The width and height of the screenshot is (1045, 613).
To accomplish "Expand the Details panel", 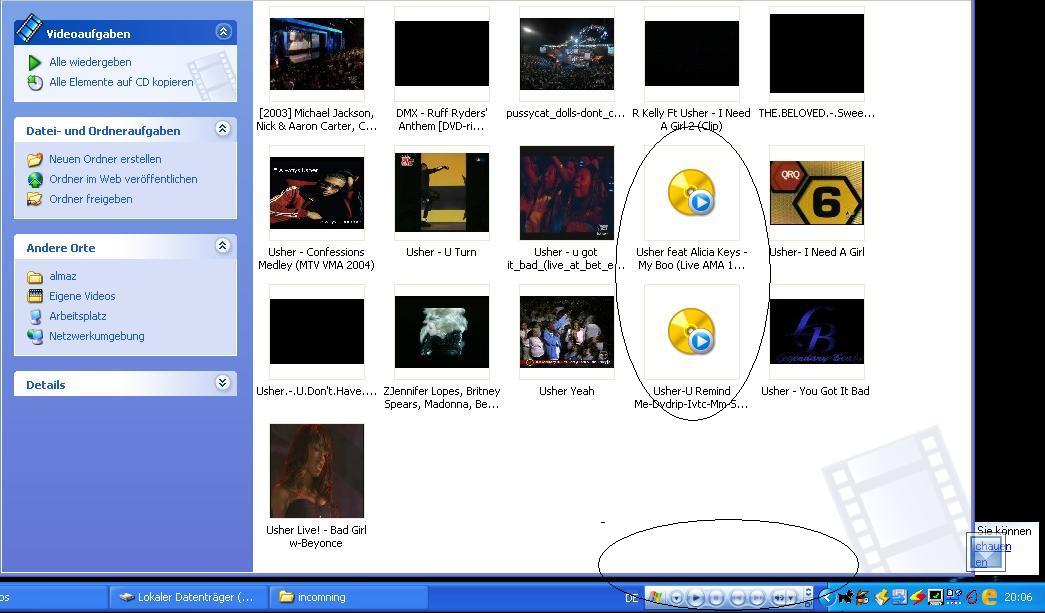I will point(223,382).
